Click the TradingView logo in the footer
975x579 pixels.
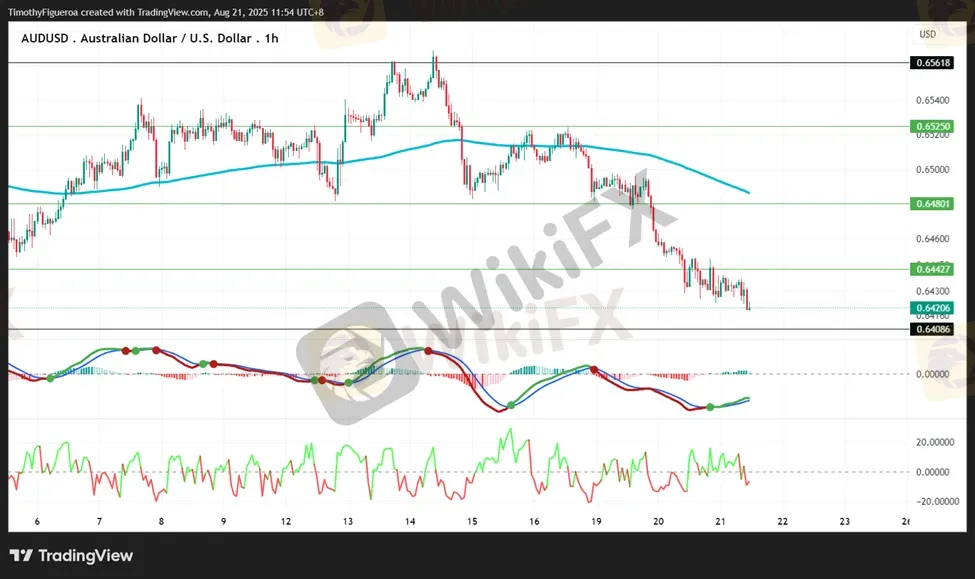[x=71, y=556]
